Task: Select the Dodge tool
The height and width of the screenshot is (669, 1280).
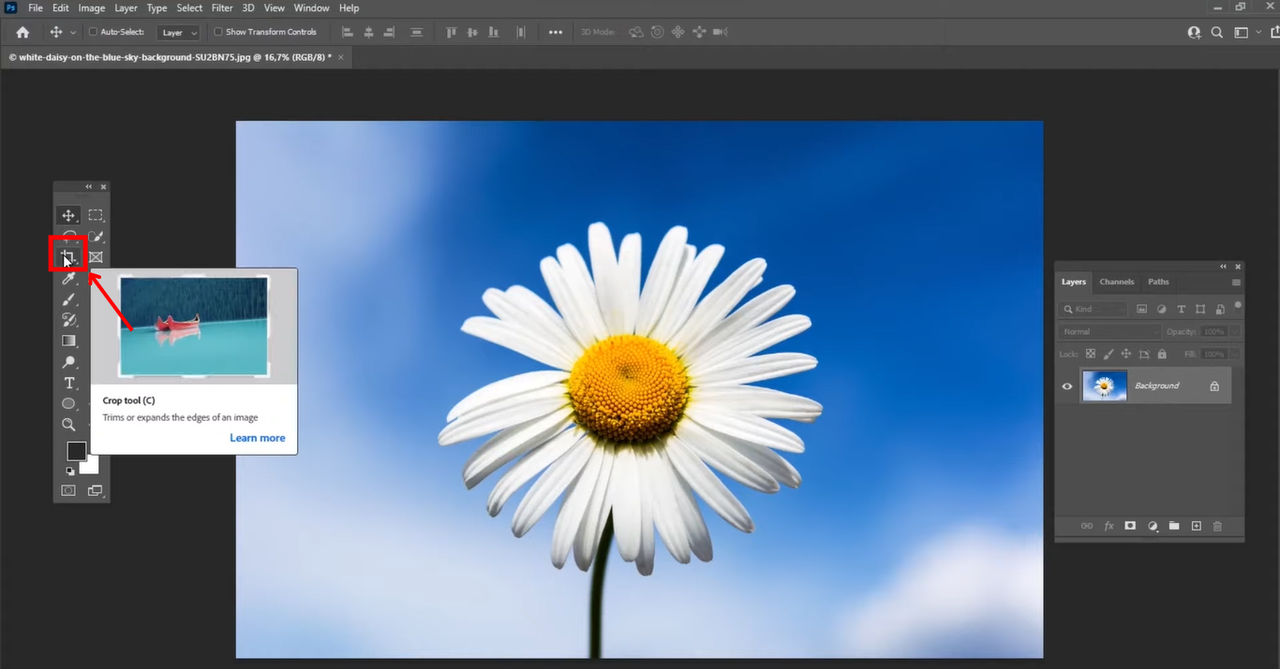Action: coord(69,362)
